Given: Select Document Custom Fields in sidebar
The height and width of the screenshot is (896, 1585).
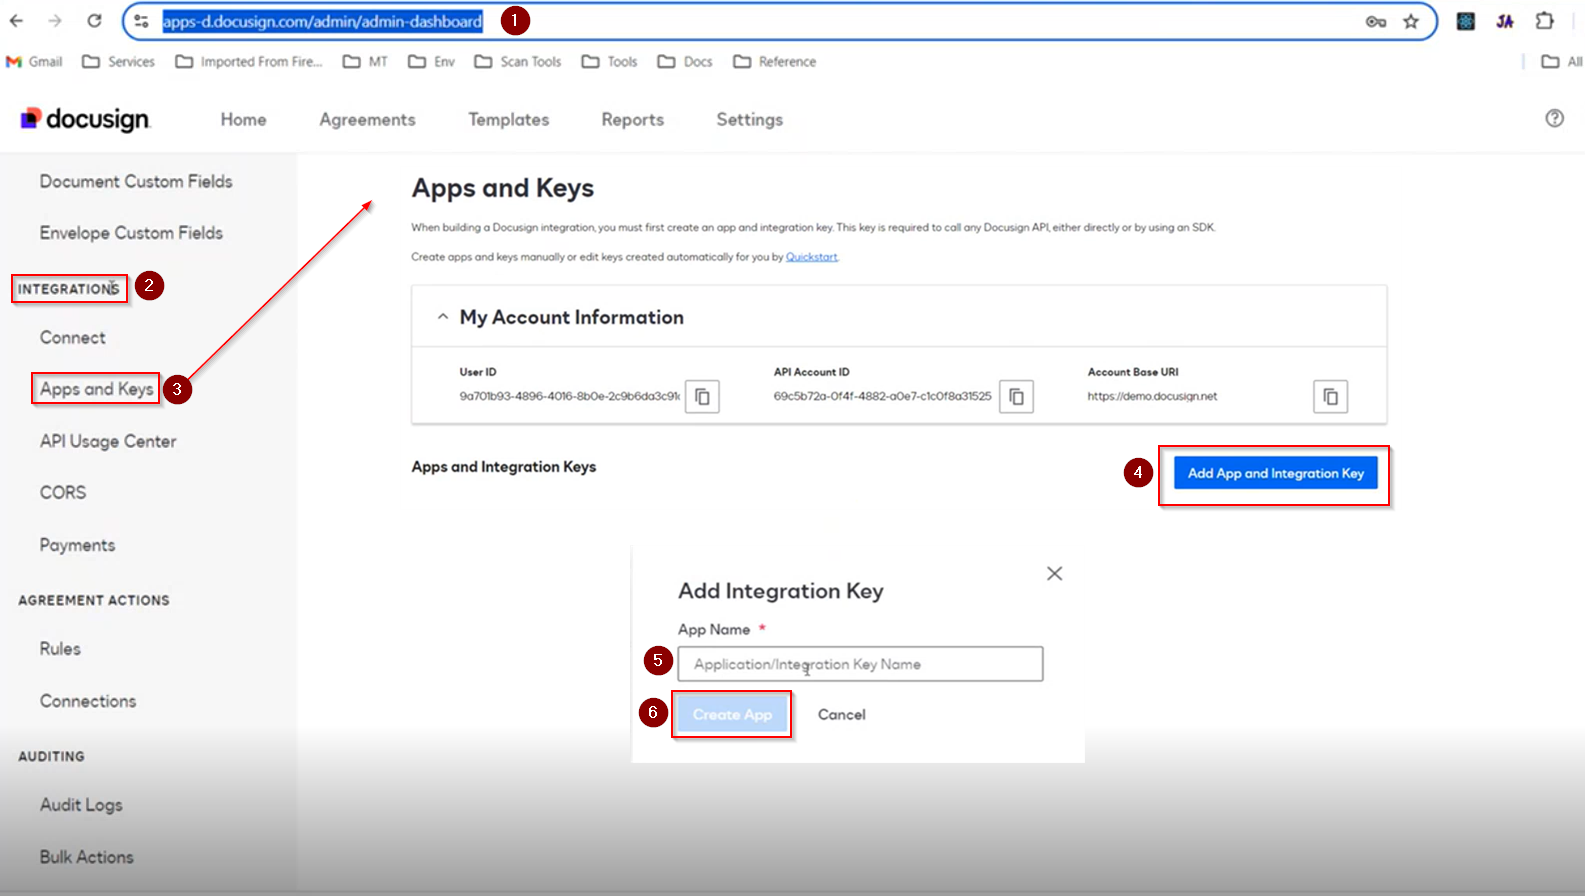Looking at the screenshot, I should (x=136, y=181).
